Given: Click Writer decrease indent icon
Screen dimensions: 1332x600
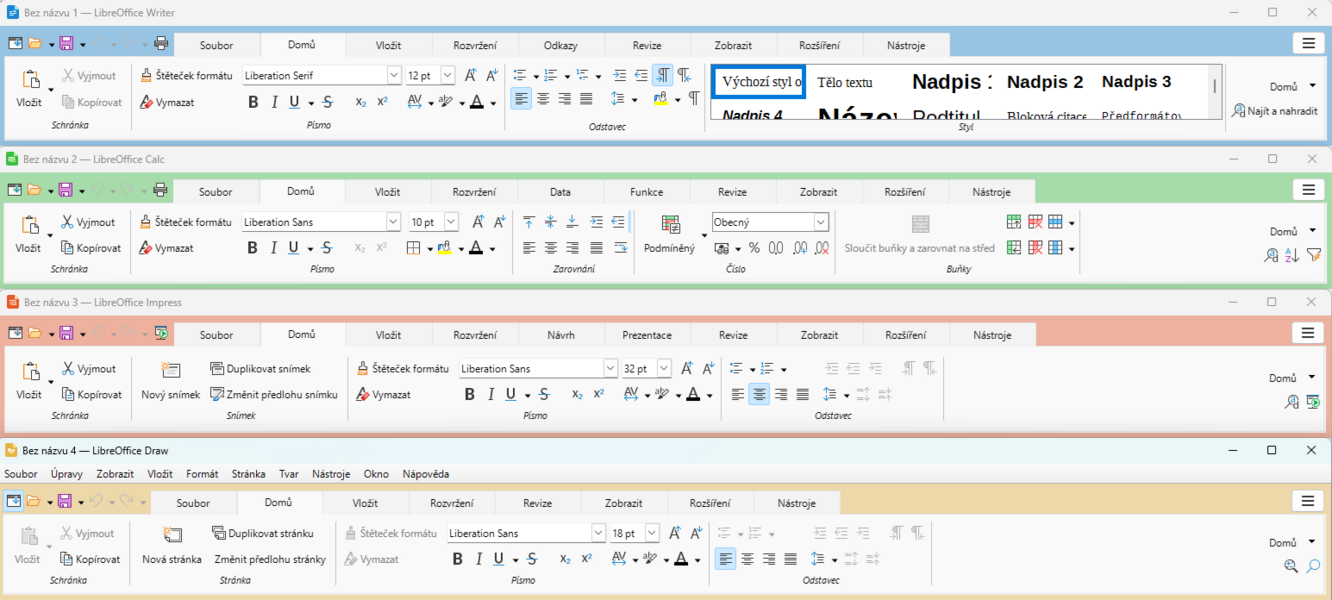Looking at the screenshot, I should (641, 76).
